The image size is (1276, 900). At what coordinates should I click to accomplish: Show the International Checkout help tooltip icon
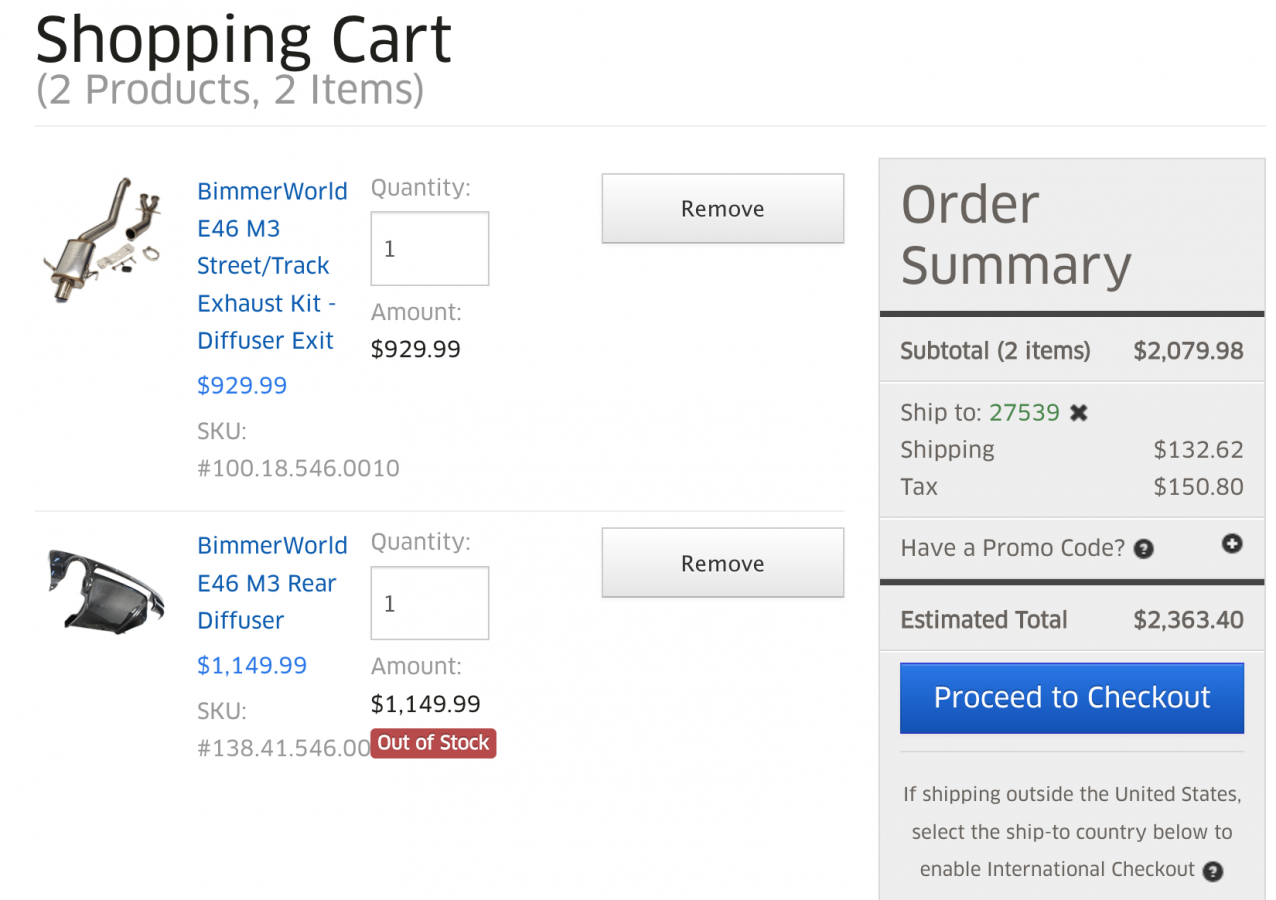pos(1213,871)
